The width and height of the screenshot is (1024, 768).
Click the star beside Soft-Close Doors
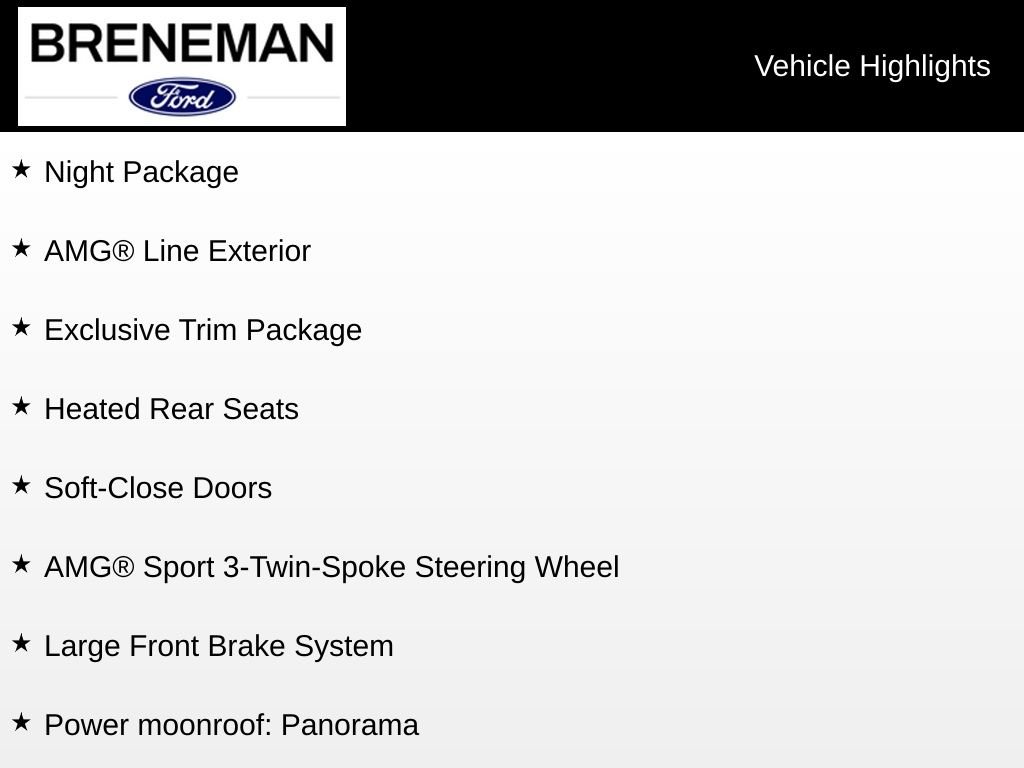tap(22, 485)
